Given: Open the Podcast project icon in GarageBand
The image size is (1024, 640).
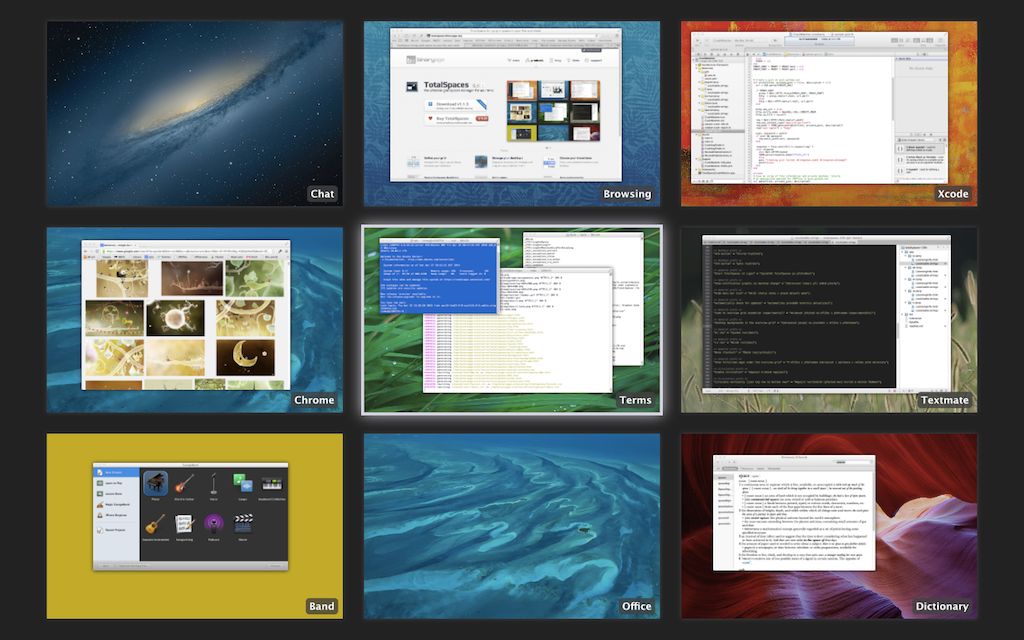Looking at the screenshot, I should click(213, 522).
